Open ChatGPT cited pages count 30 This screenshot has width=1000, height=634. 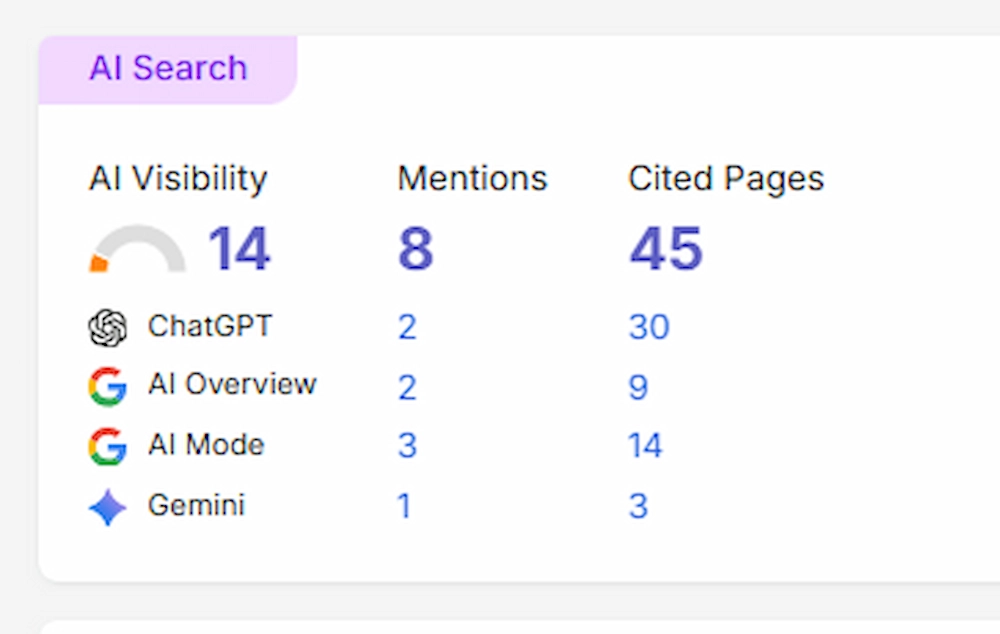(x=649, y=327)
